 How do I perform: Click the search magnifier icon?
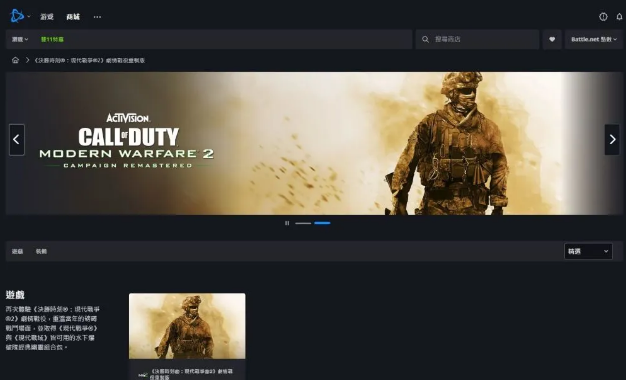tap(425, 39)
